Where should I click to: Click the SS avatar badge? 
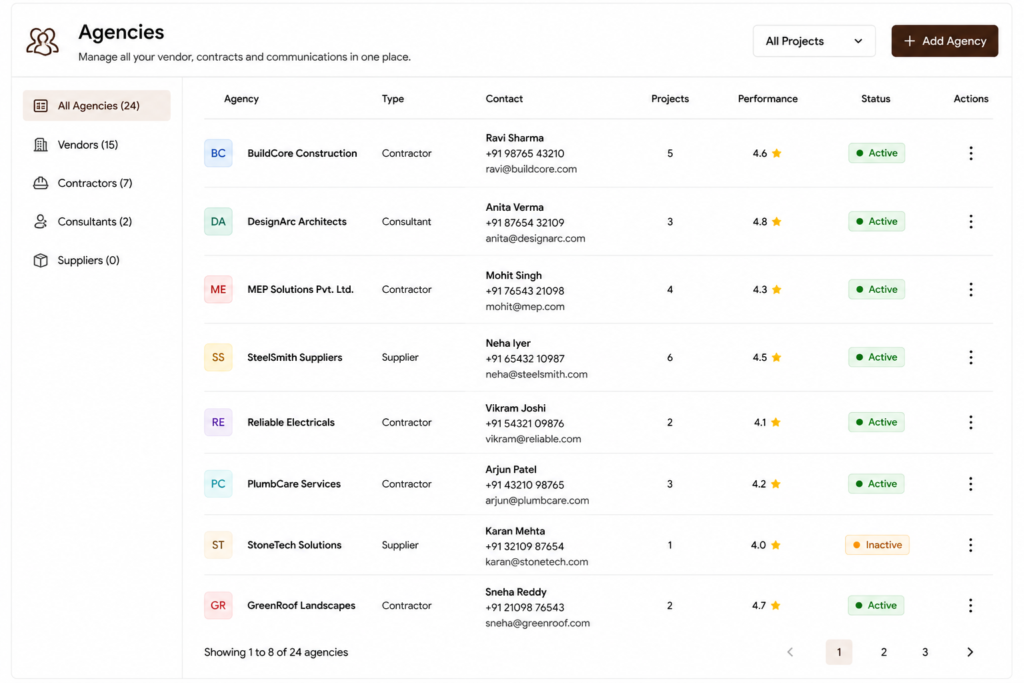[218, 357]
